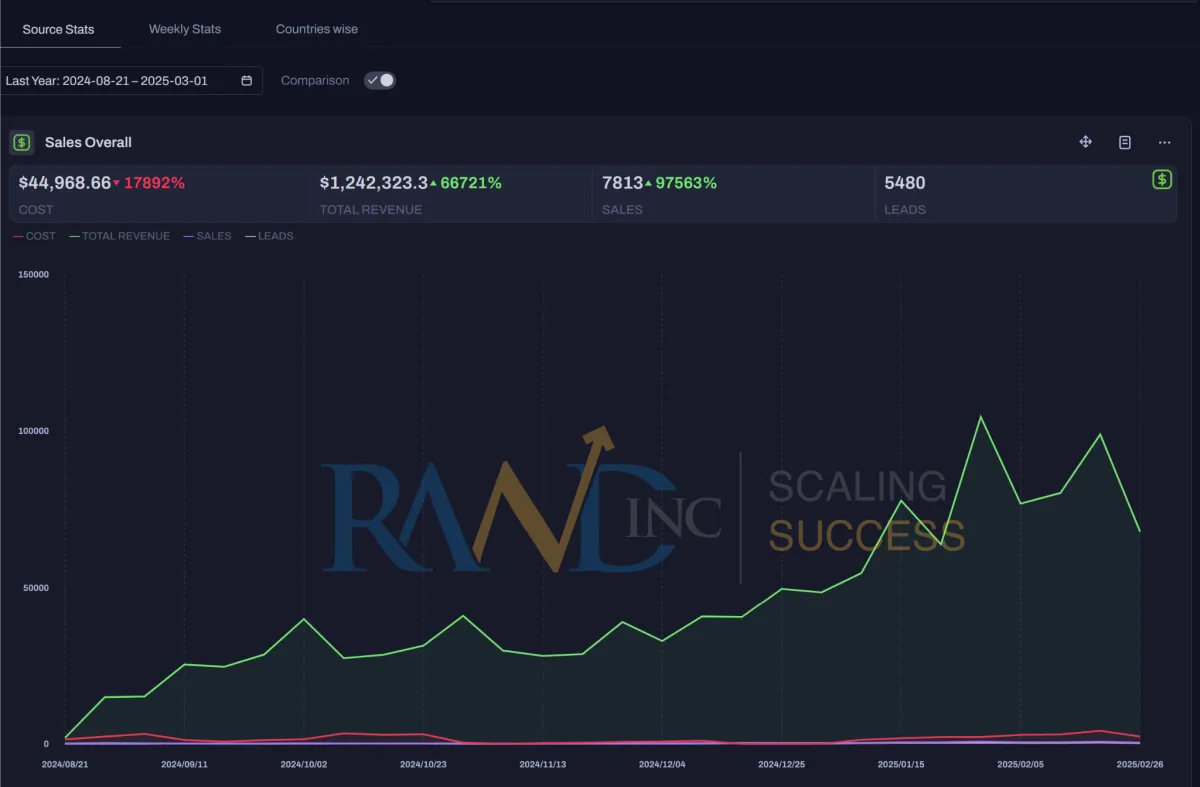Switch to the Countries wise tab

click(317, 29)
